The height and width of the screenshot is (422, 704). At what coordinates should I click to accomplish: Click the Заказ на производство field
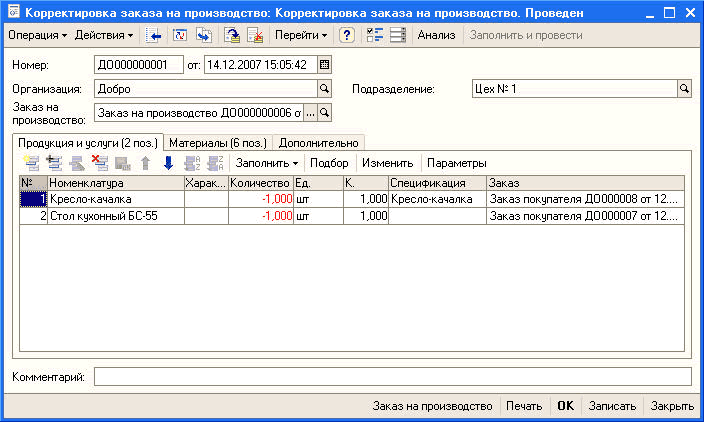click(199, 113)
